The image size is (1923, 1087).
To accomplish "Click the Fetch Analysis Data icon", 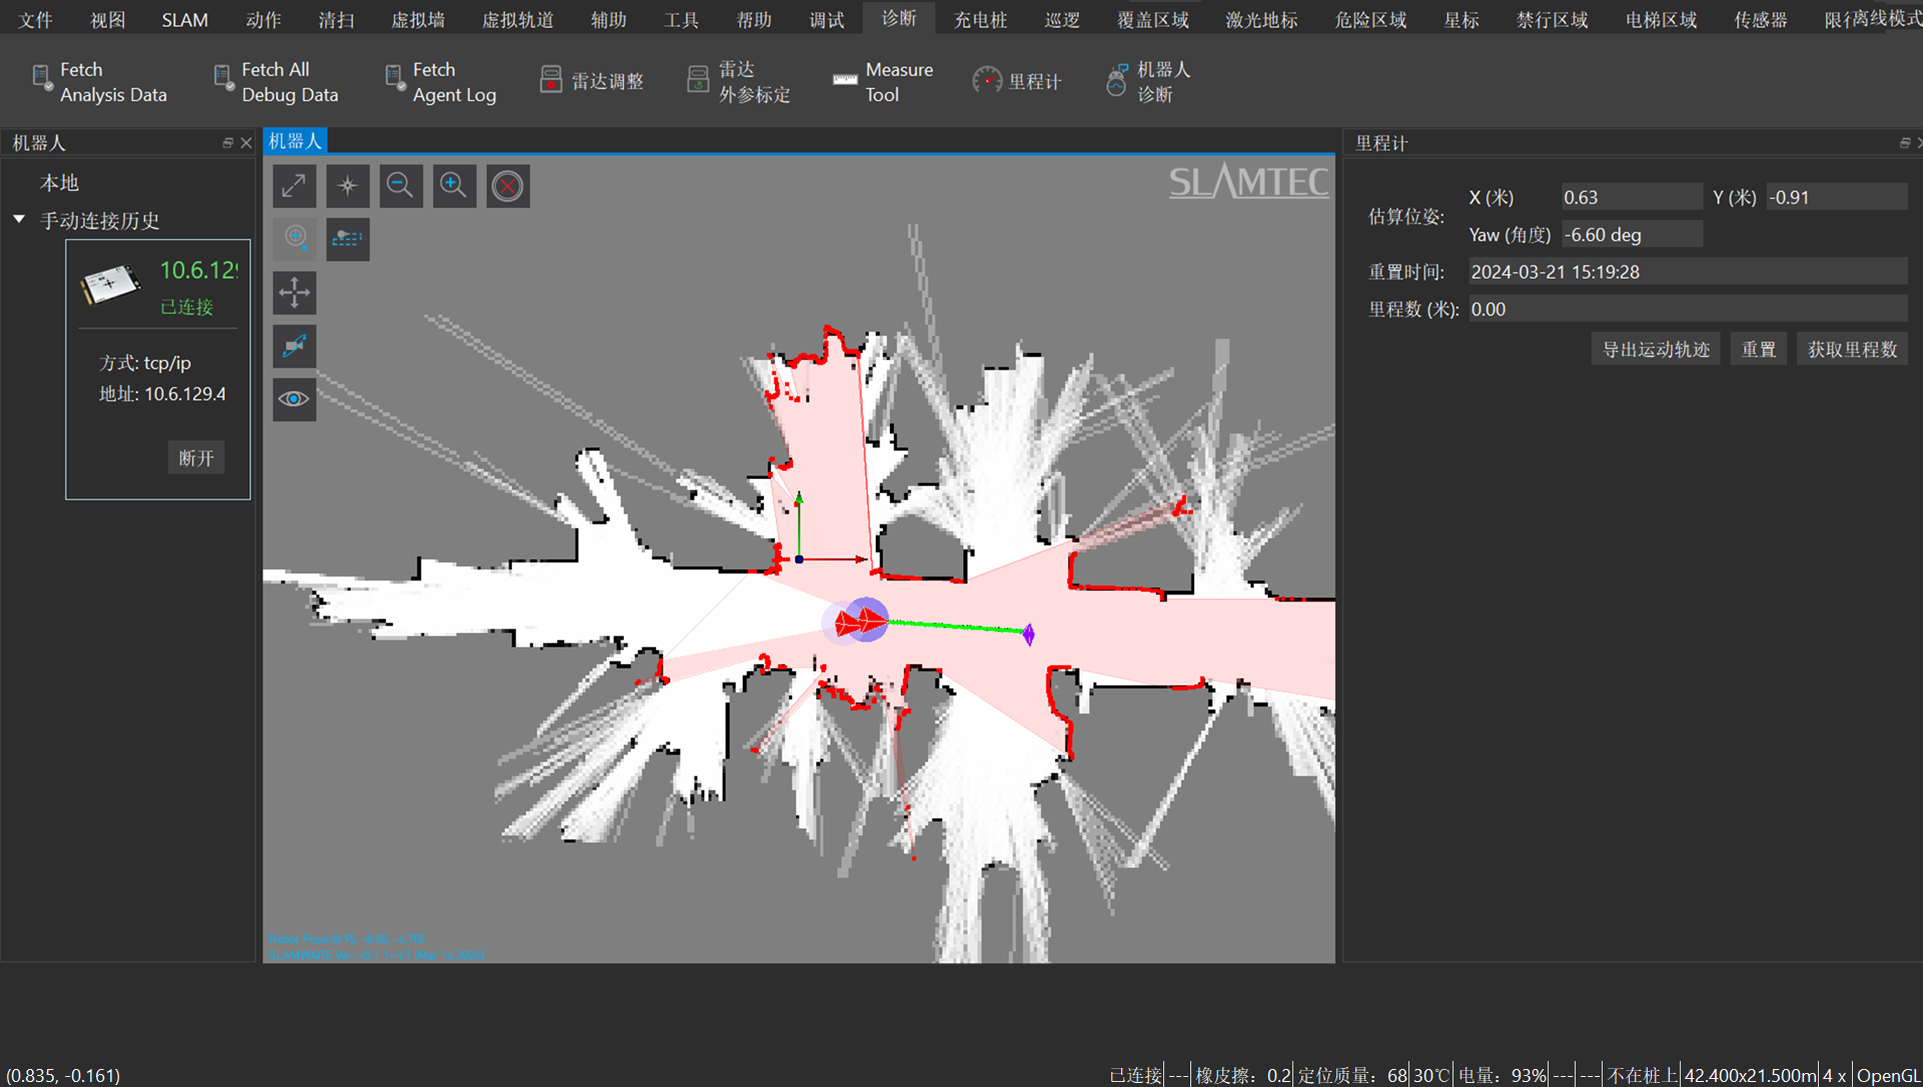I will (100, 81).
